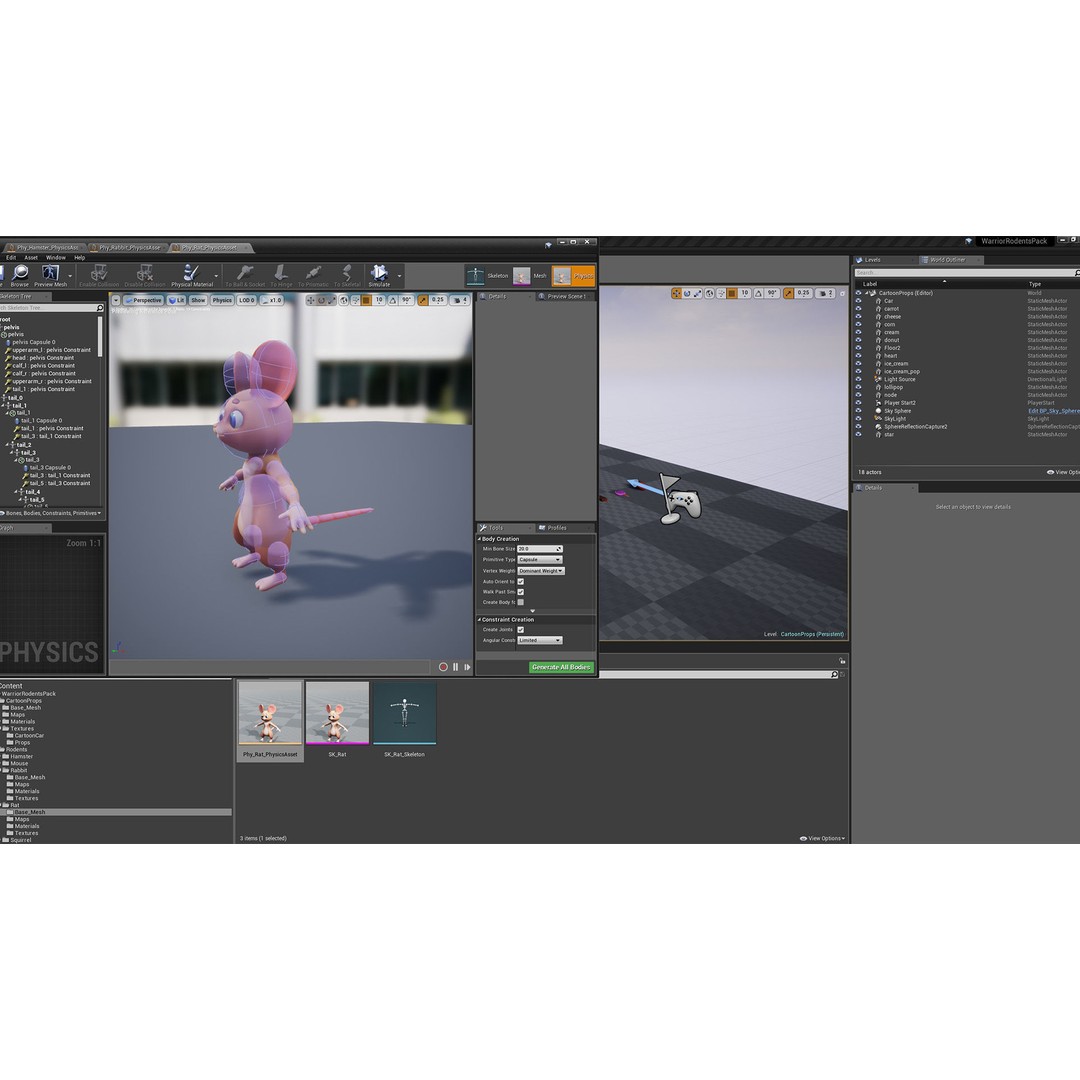This screenshot has width=1080, height=1080.
Task: Open the Perspective viewport dropdown
Action: point(143,300)
